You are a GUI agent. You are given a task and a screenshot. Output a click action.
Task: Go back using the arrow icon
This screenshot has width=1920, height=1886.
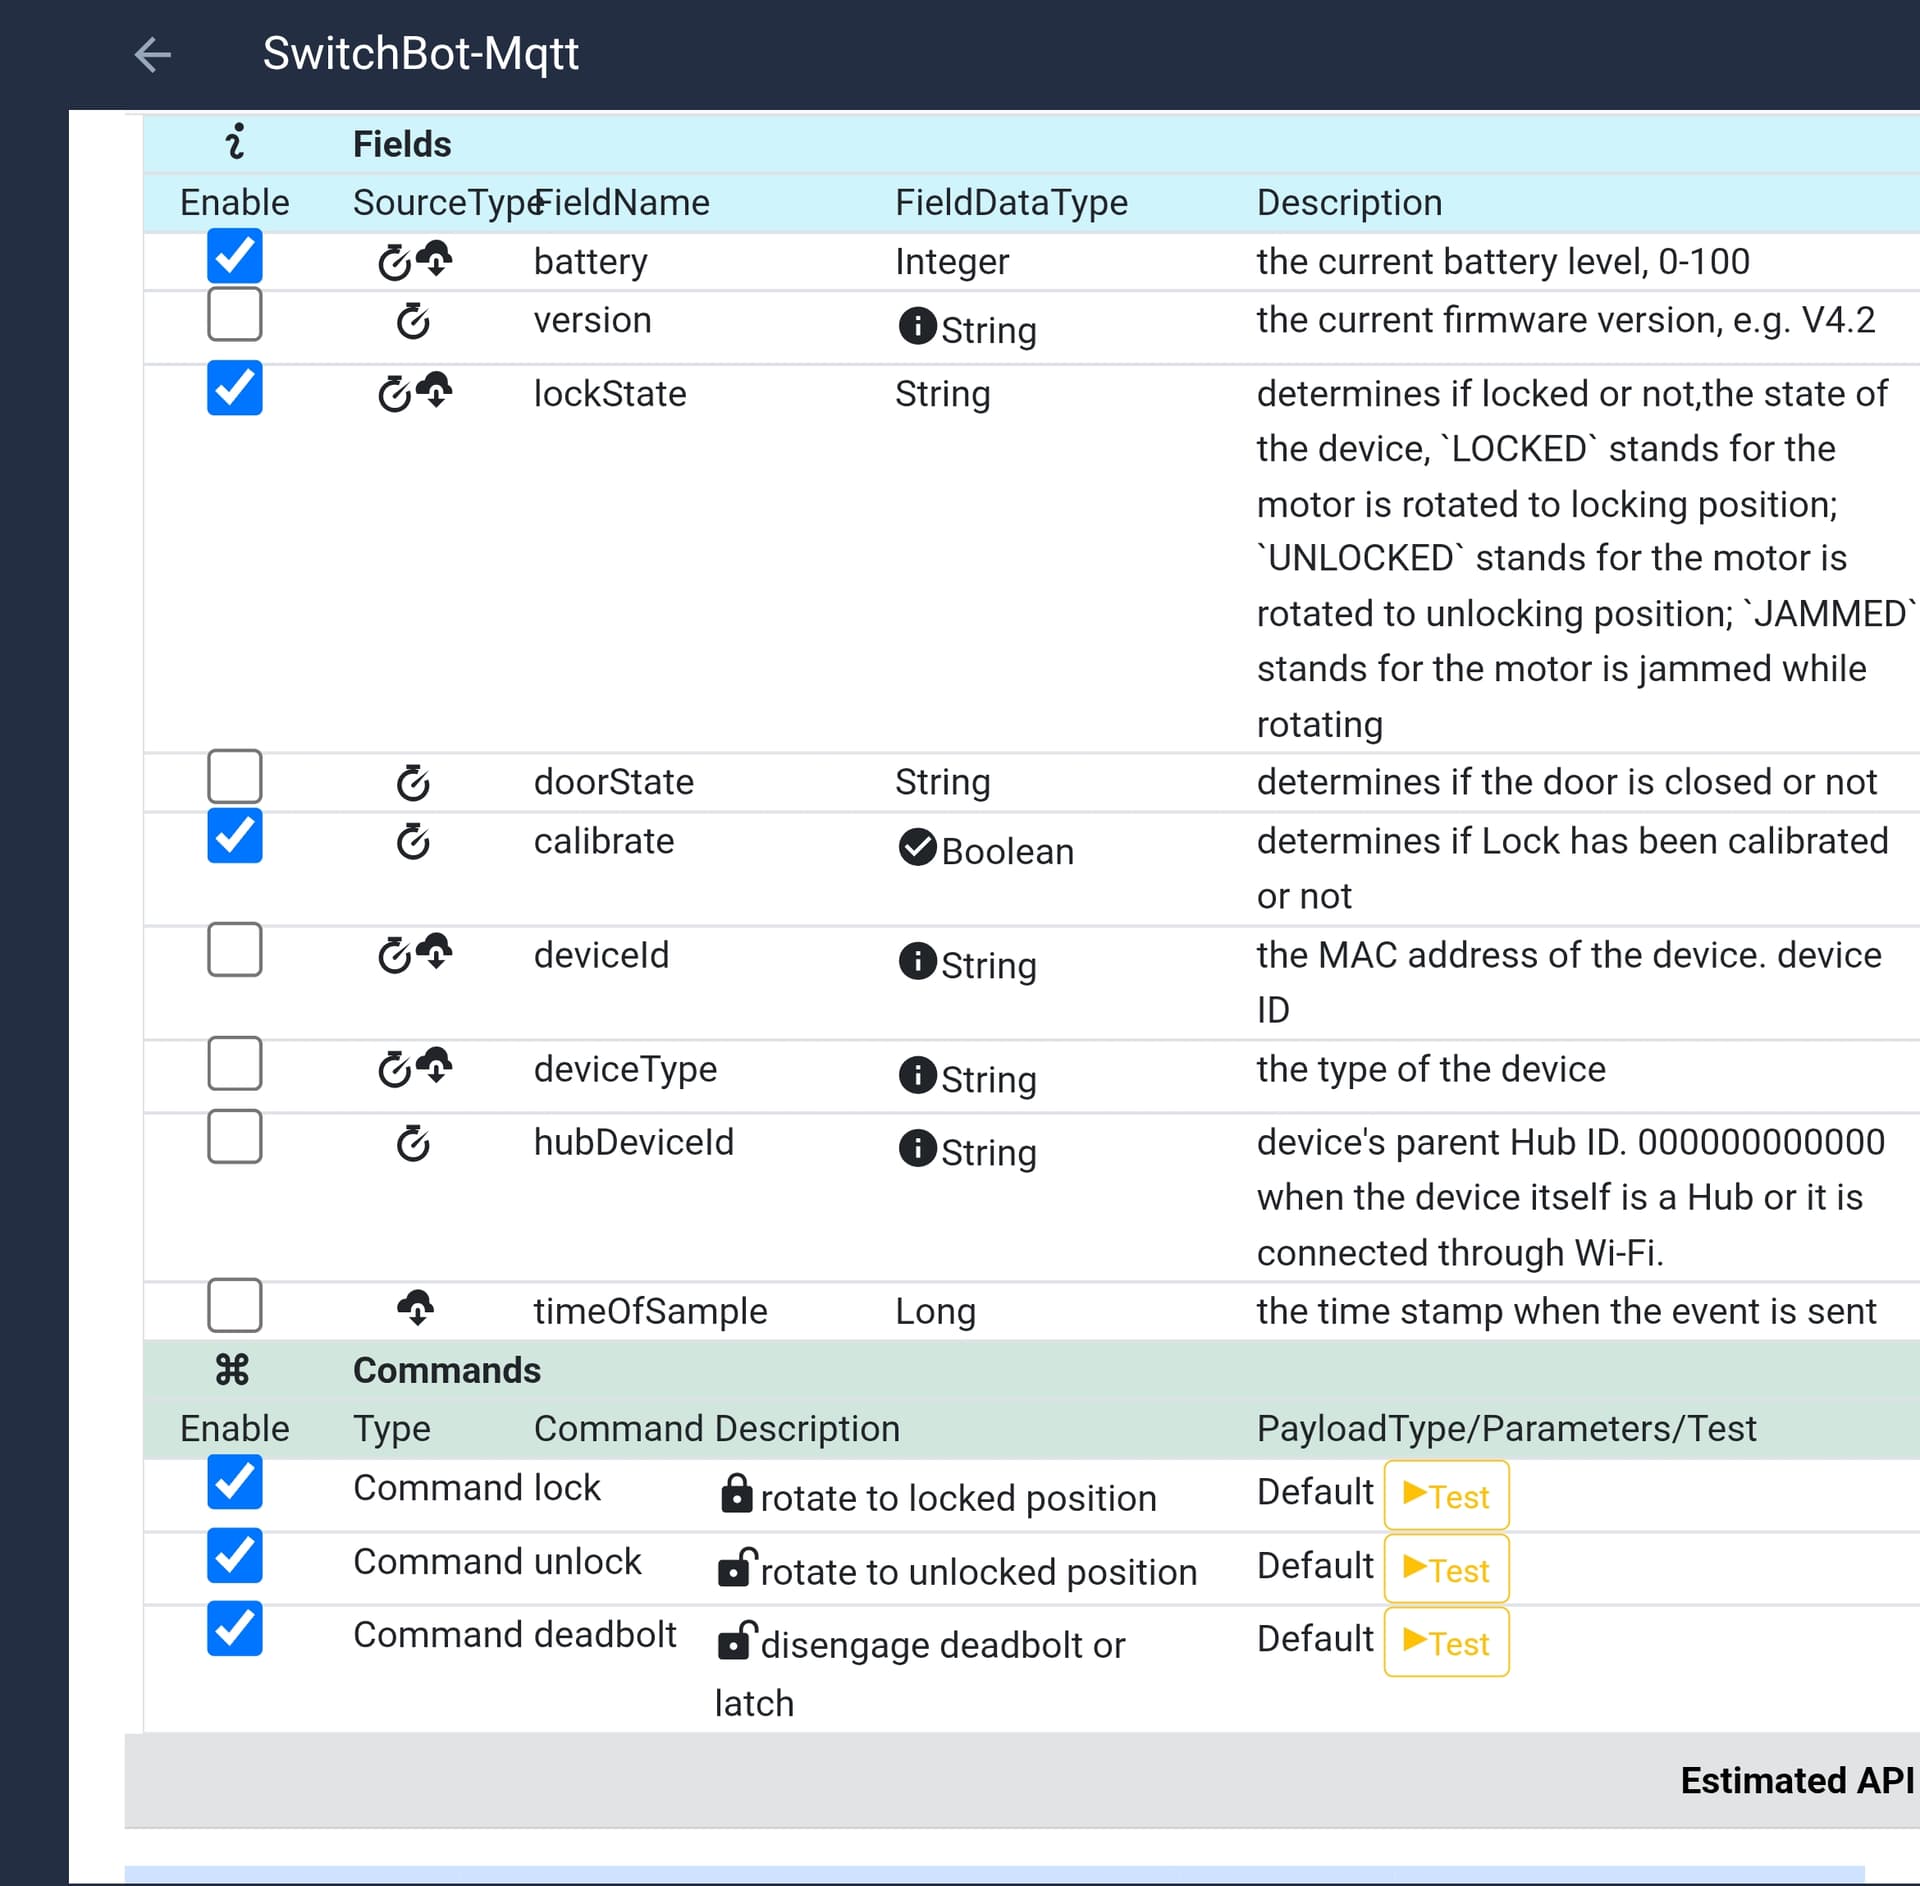click(152, 54)
